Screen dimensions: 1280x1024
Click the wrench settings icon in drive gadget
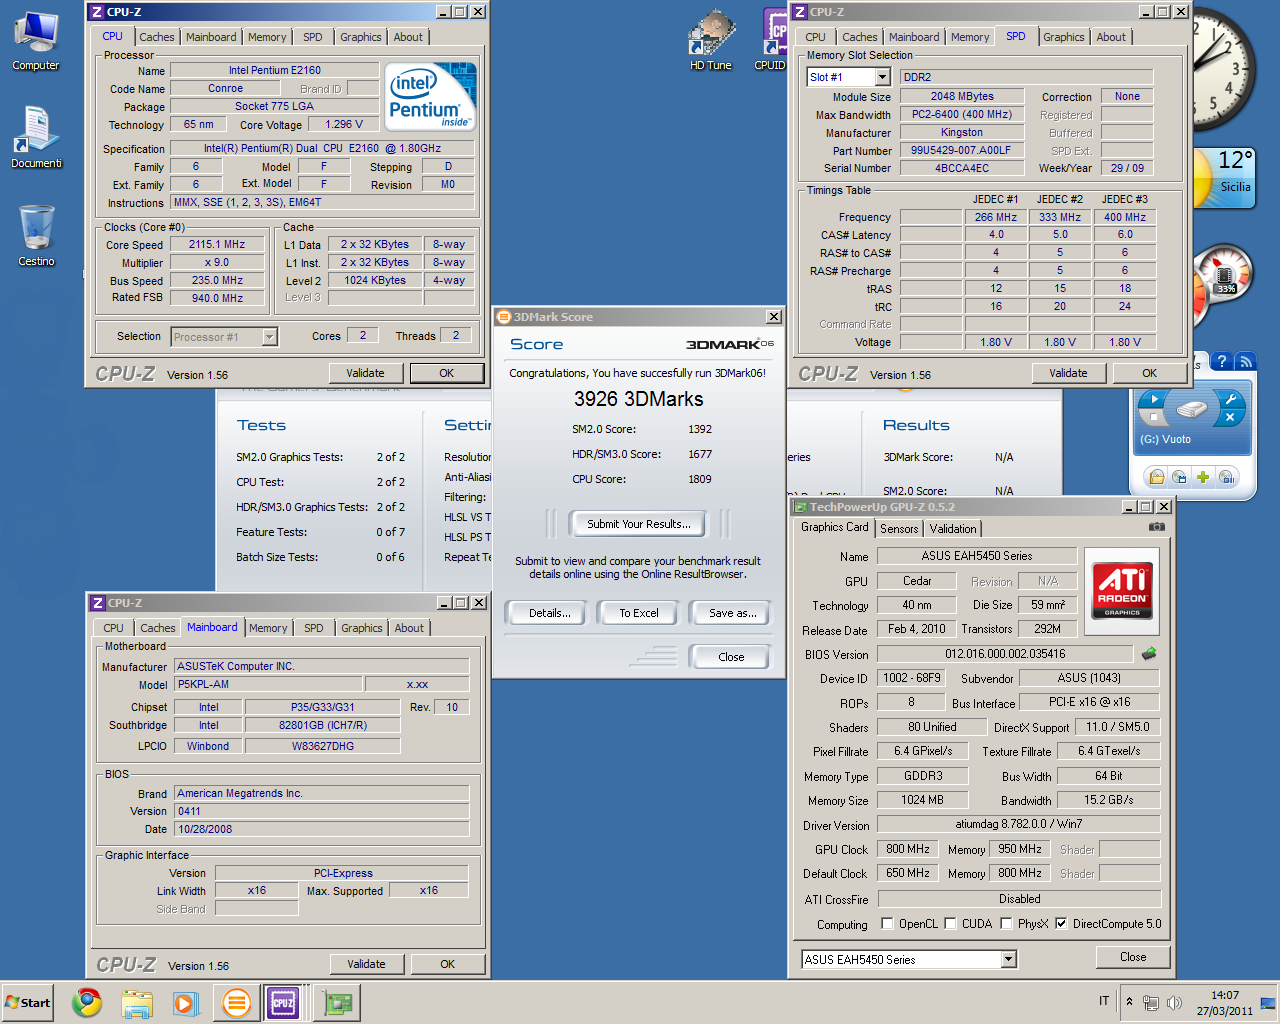point(1229,399)
